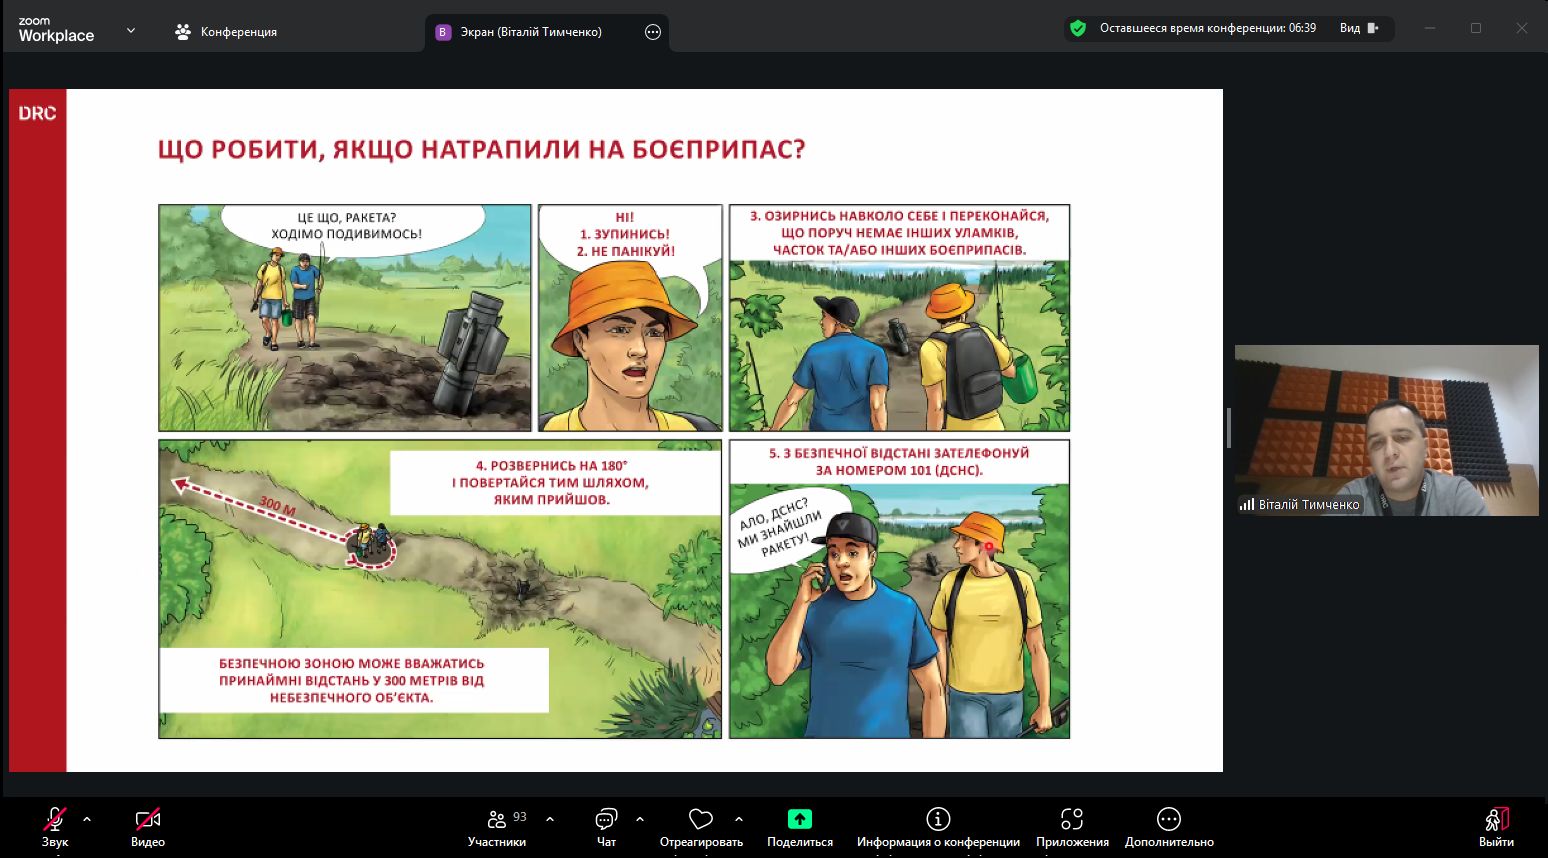Viewport: 1548px width, 858px height.
Task: Open the Дополнительно more options menu
Action: [1168, 820]
